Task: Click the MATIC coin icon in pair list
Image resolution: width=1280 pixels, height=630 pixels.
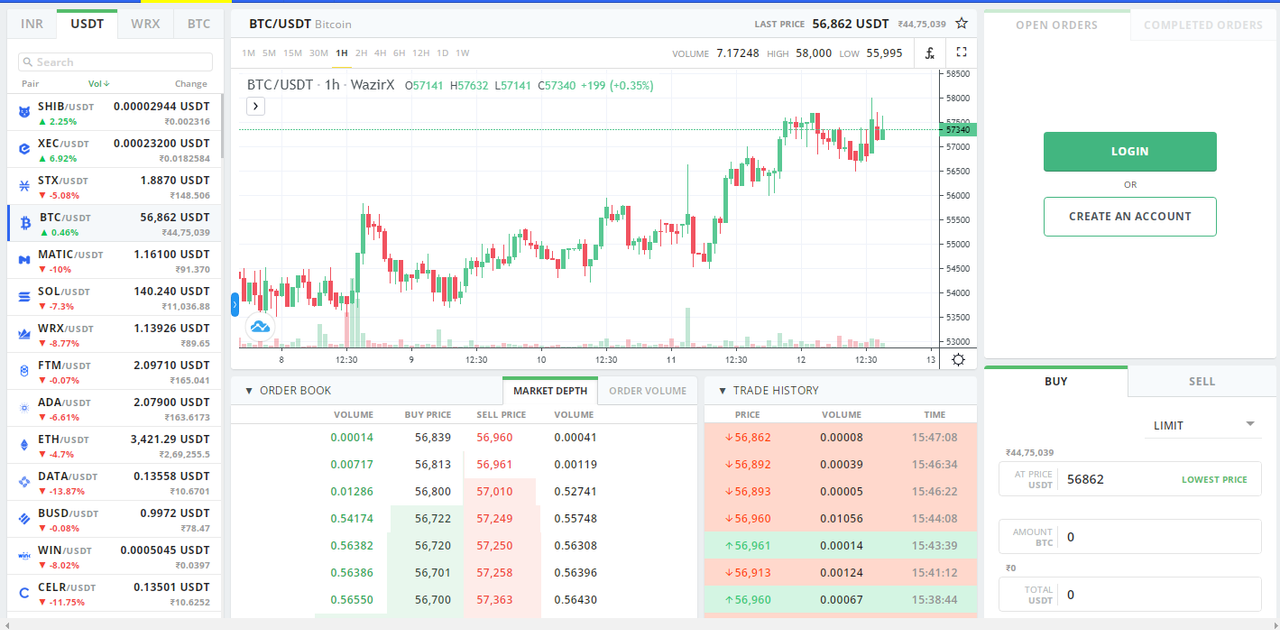Action: (24, 260)
